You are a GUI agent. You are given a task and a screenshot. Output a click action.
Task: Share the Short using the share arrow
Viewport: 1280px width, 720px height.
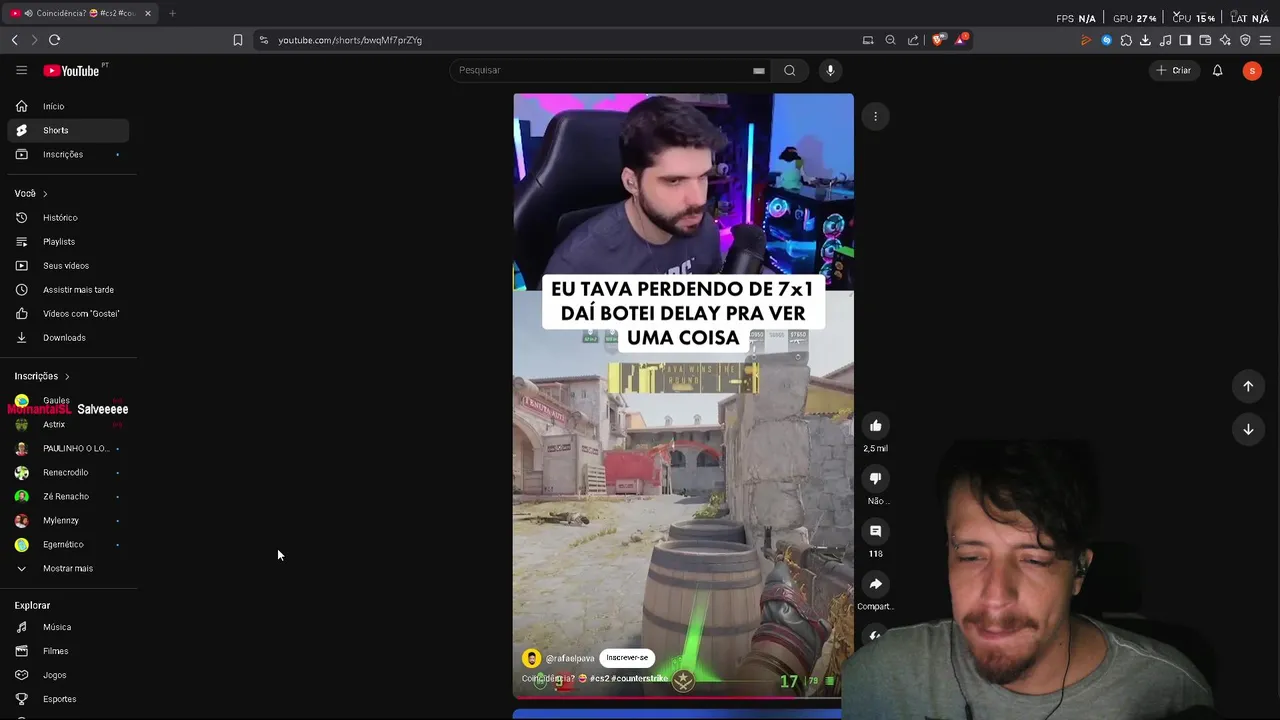875,584
